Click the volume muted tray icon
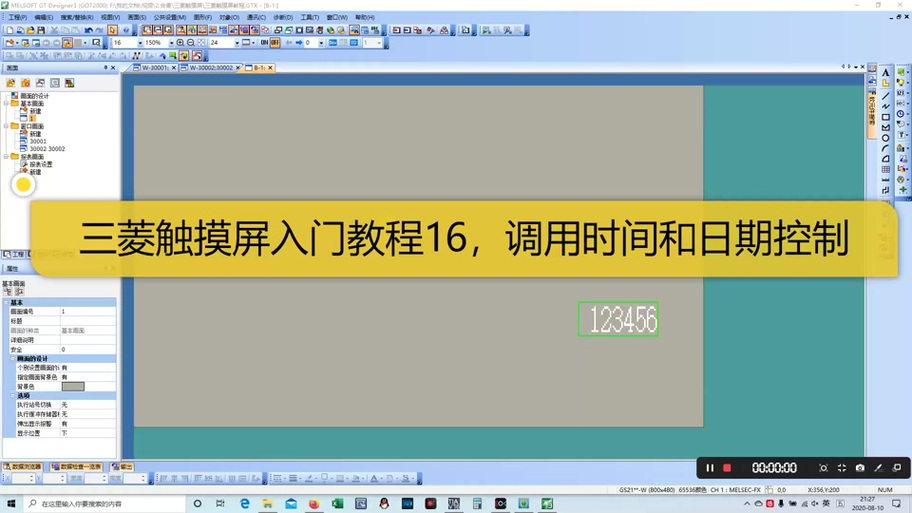 point(815,504)
